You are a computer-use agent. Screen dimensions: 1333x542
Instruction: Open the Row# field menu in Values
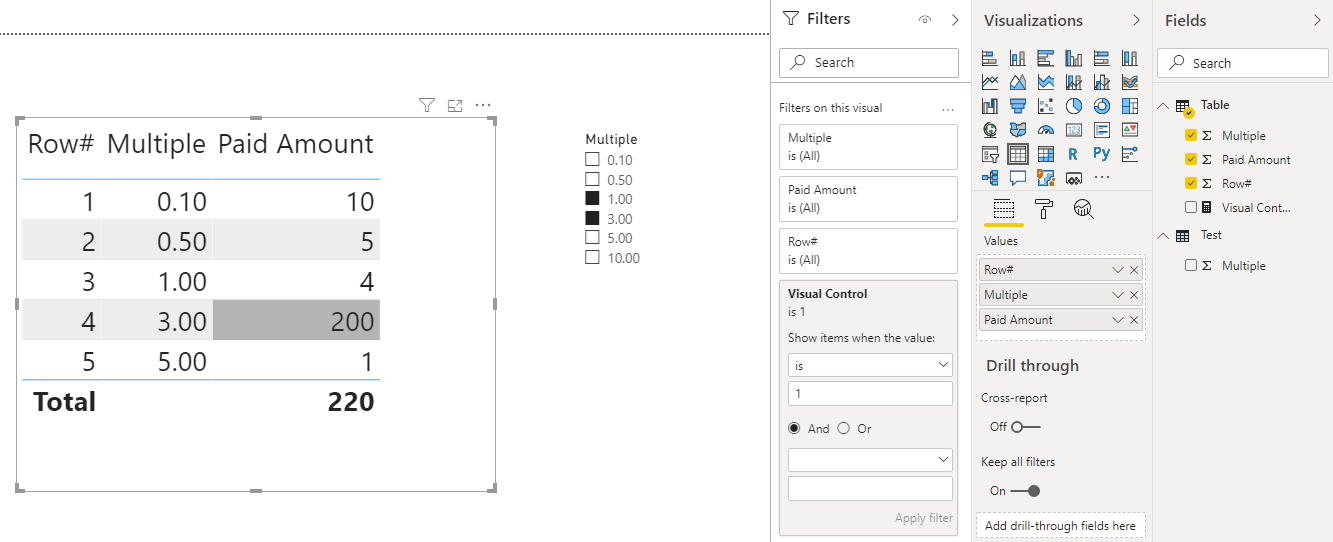click(x=1118, y=270)
